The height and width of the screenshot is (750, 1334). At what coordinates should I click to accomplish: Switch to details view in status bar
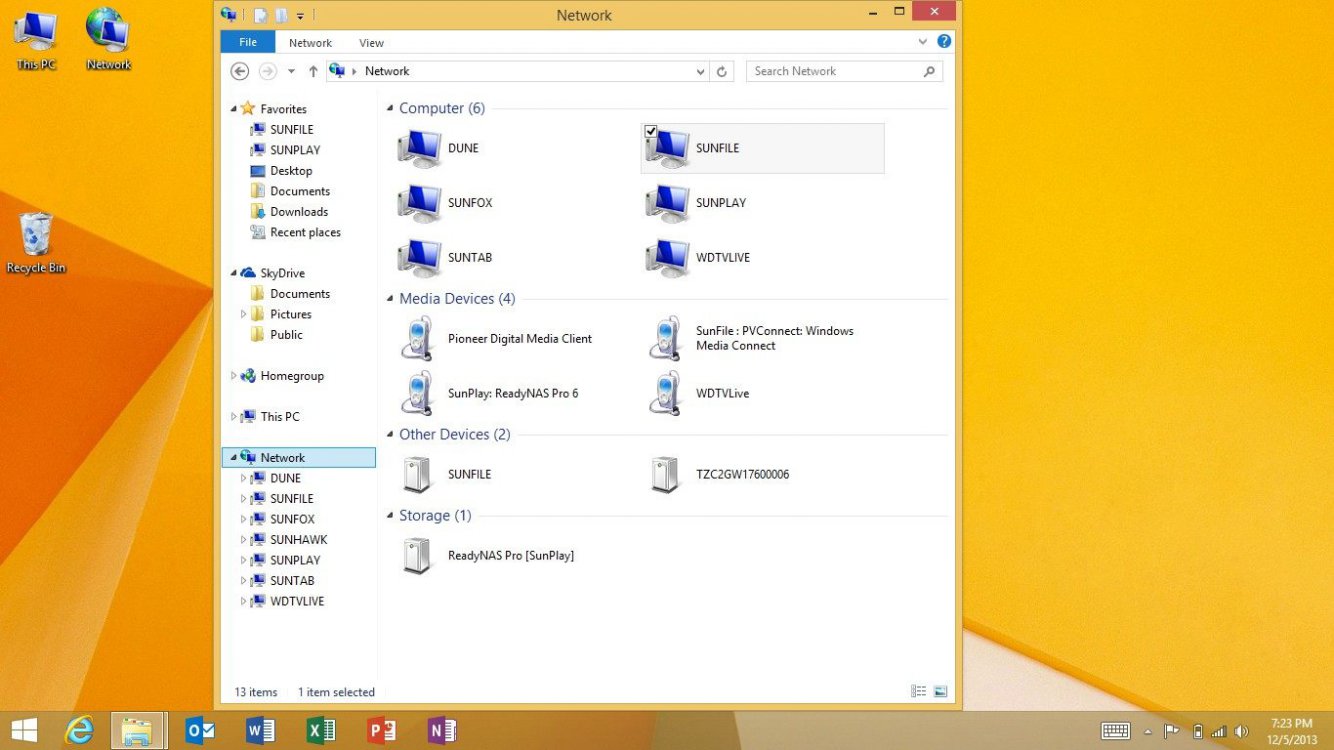[919, 691]
